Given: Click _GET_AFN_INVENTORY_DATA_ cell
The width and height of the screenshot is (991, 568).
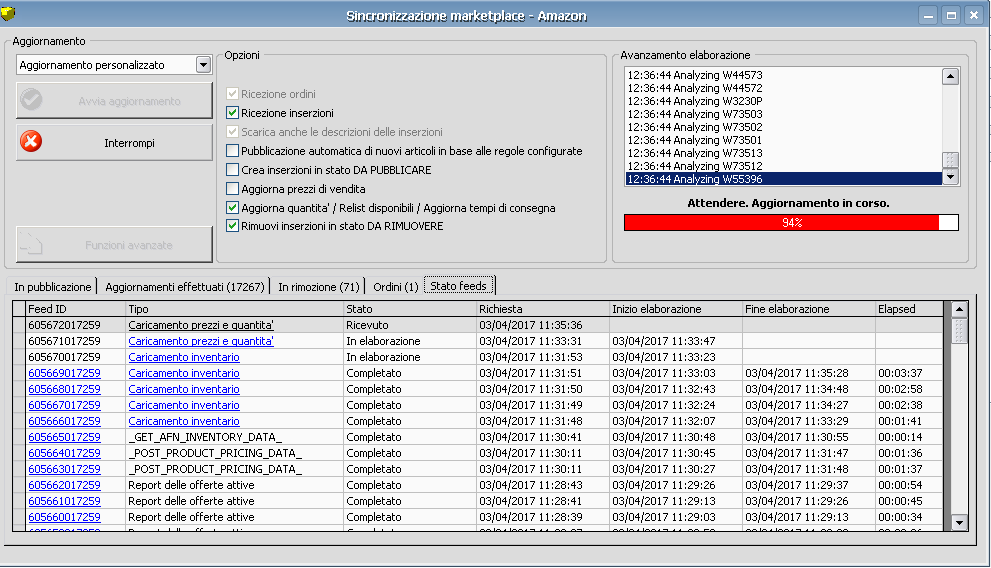Looking at the screenshot, I should tap(234, 437).
